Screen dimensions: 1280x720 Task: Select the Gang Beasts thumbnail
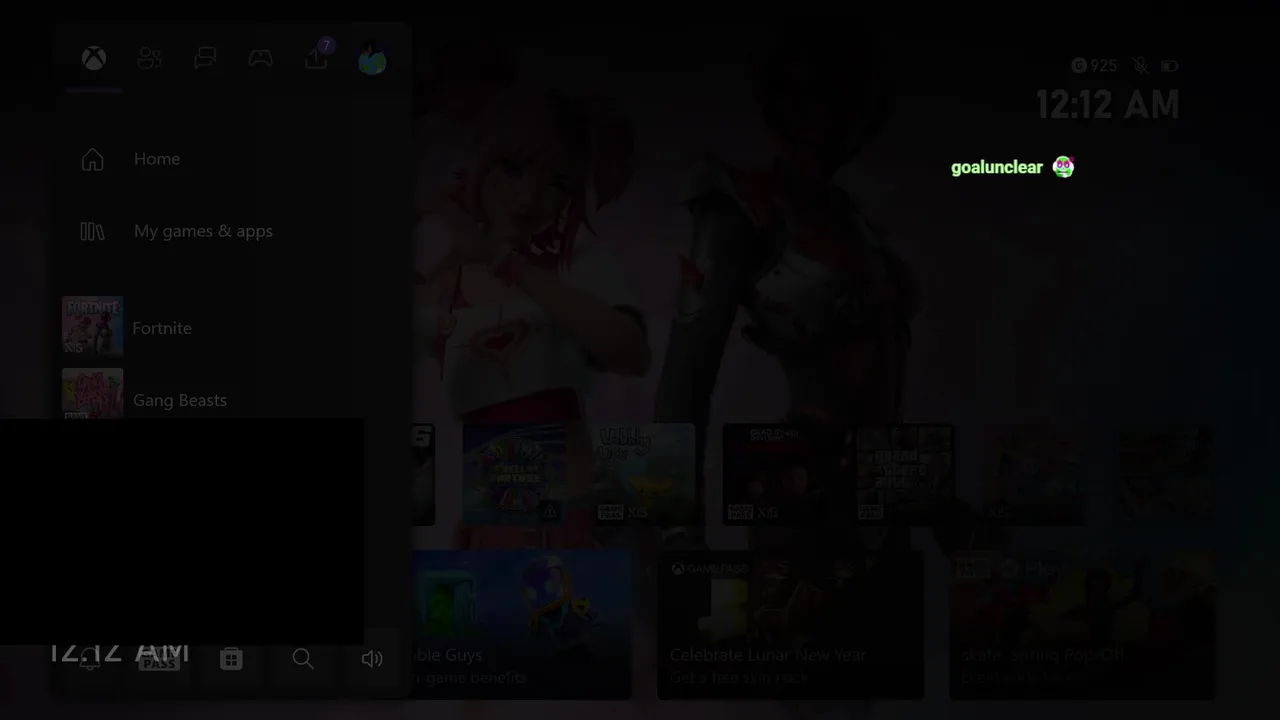pyautogui.click(x=93, y=394)
